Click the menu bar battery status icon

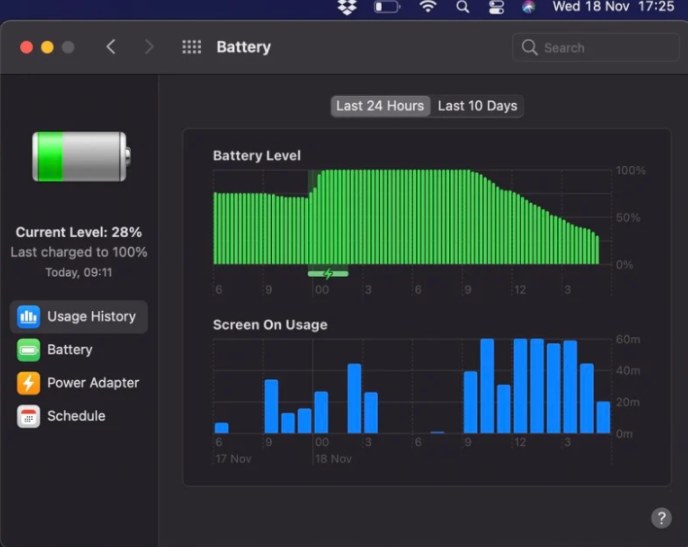click(387, 7)
